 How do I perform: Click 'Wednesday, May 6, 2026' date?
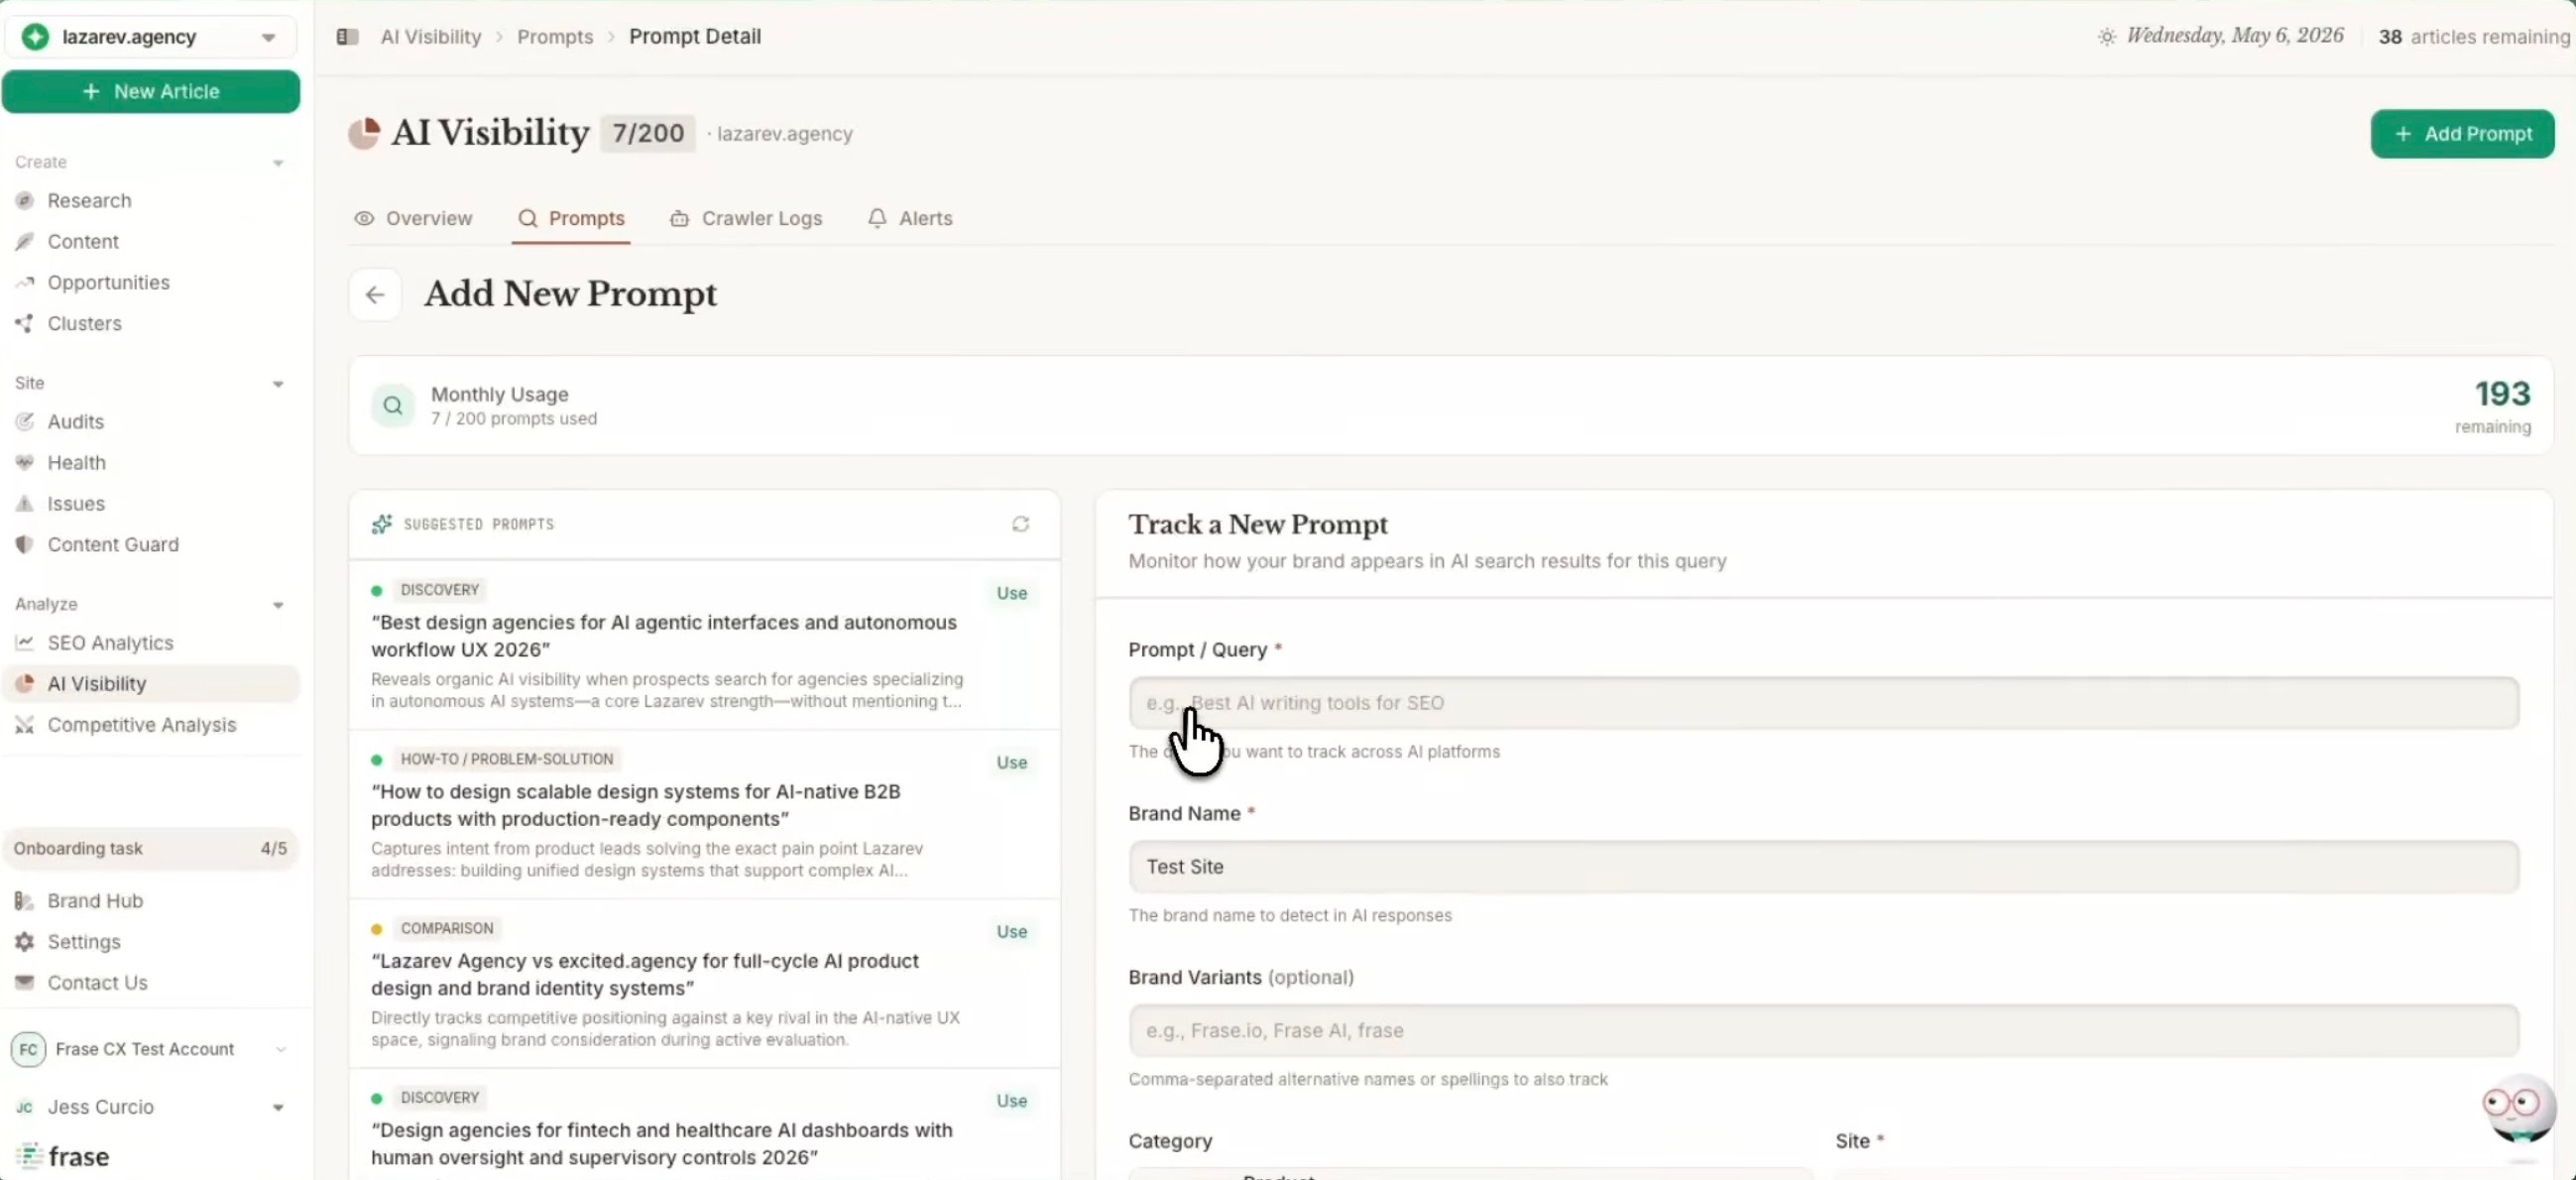coord(2234,36)
